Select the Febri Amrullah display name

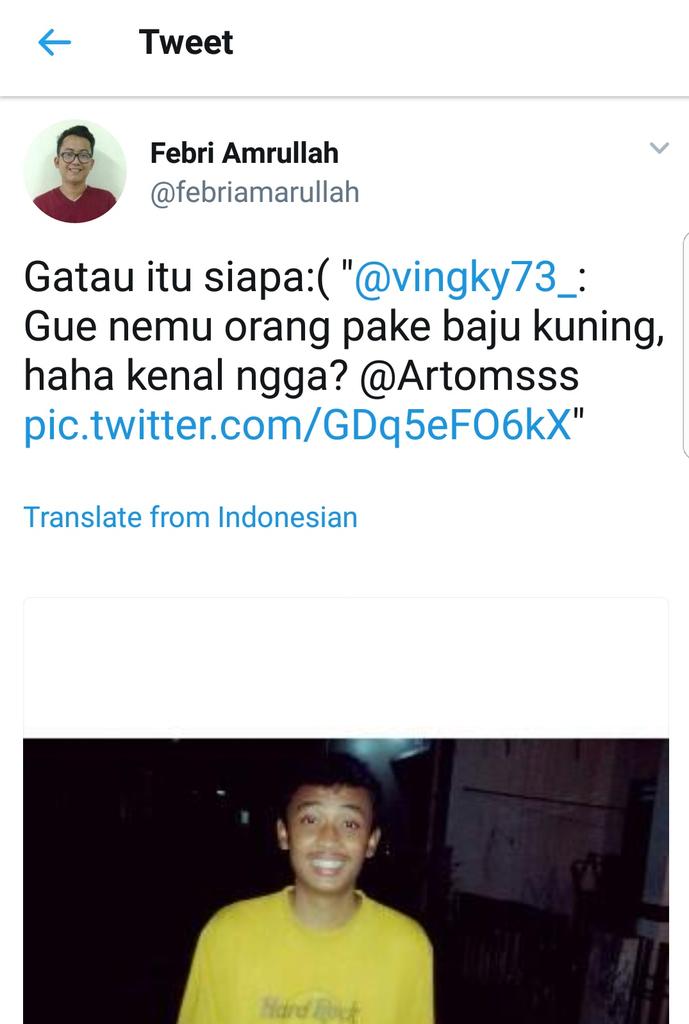tap(244, 153)
